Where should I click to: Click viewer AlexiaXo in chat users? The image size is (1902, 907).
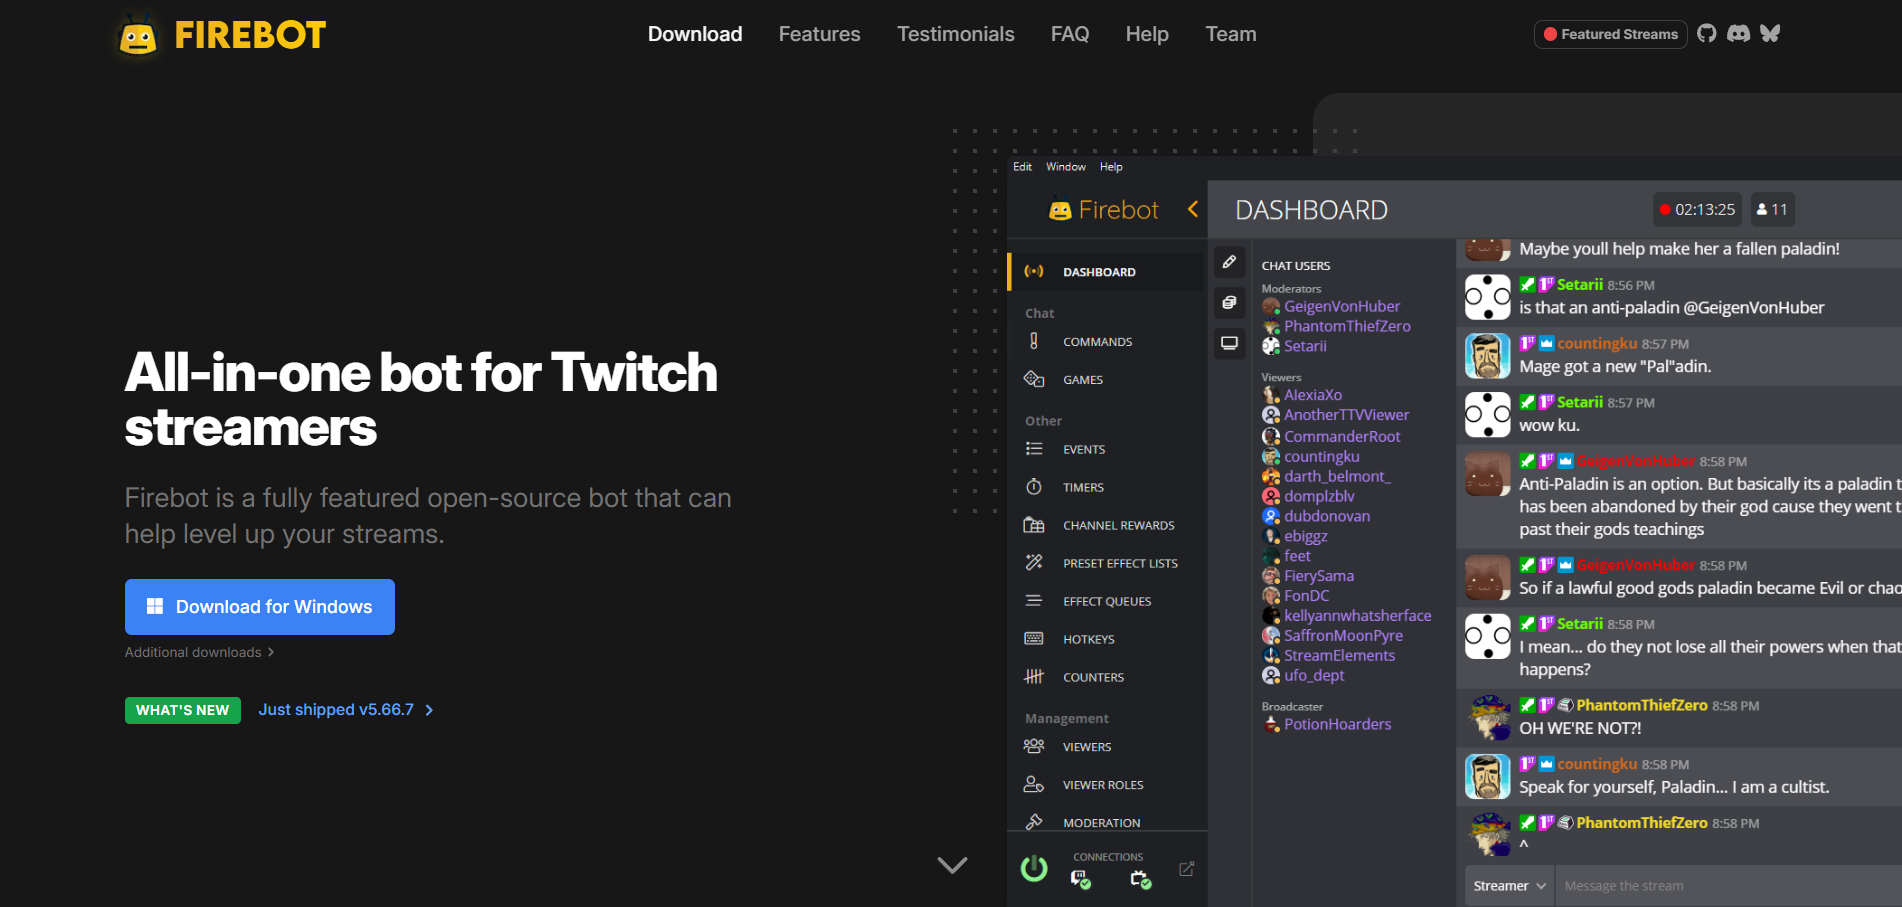point(1313,395)
